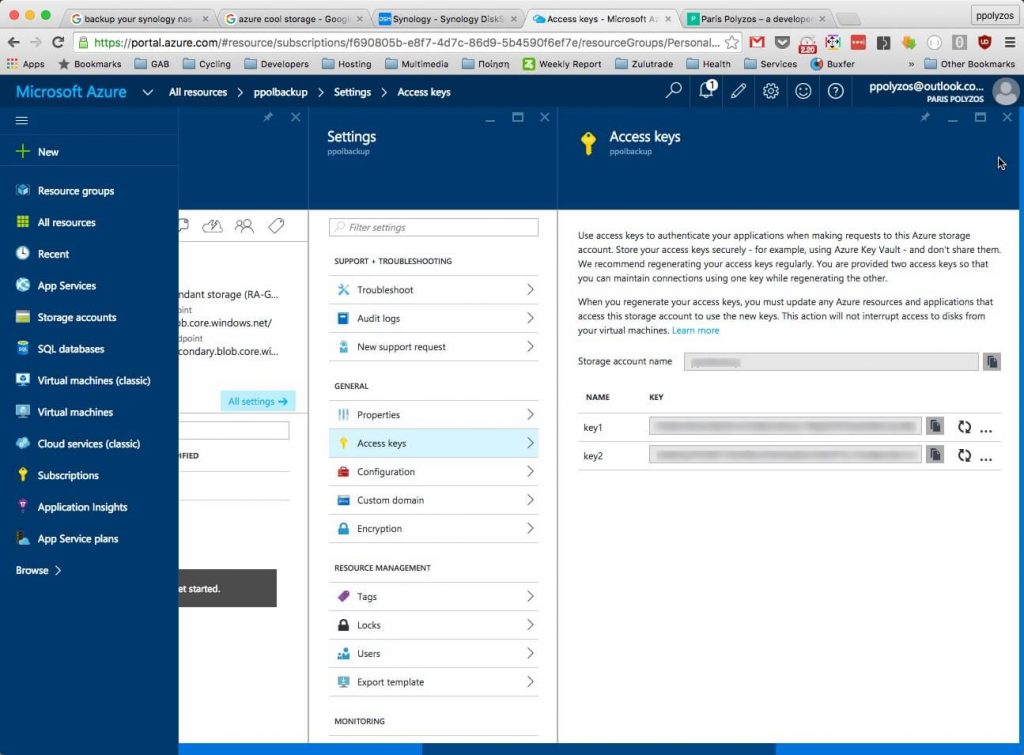Screen dimensions: 1024x755
Task: Open portal settings gear
Action: (771, 91)
